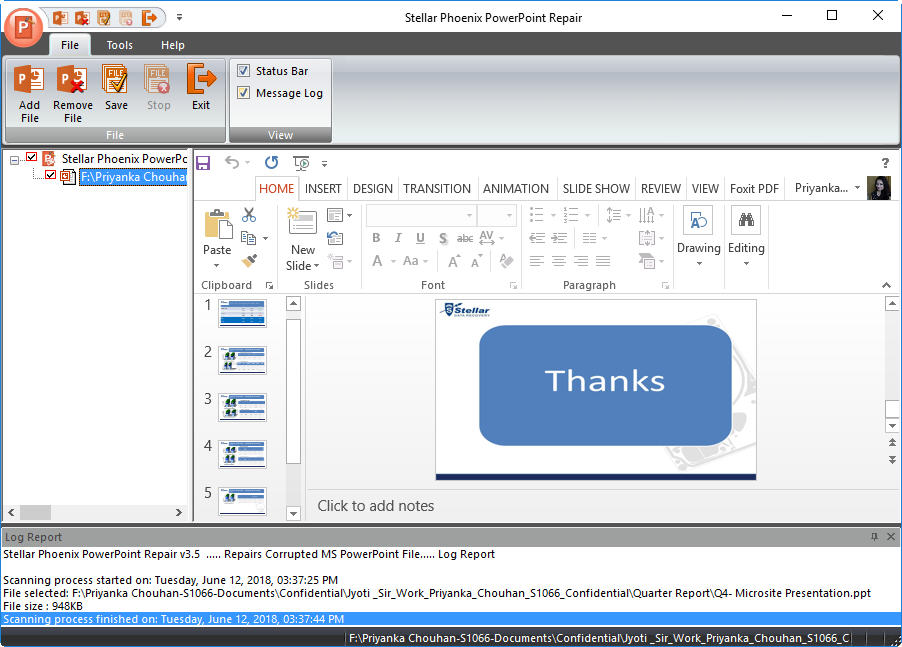Click the Bold B icon

376,238
